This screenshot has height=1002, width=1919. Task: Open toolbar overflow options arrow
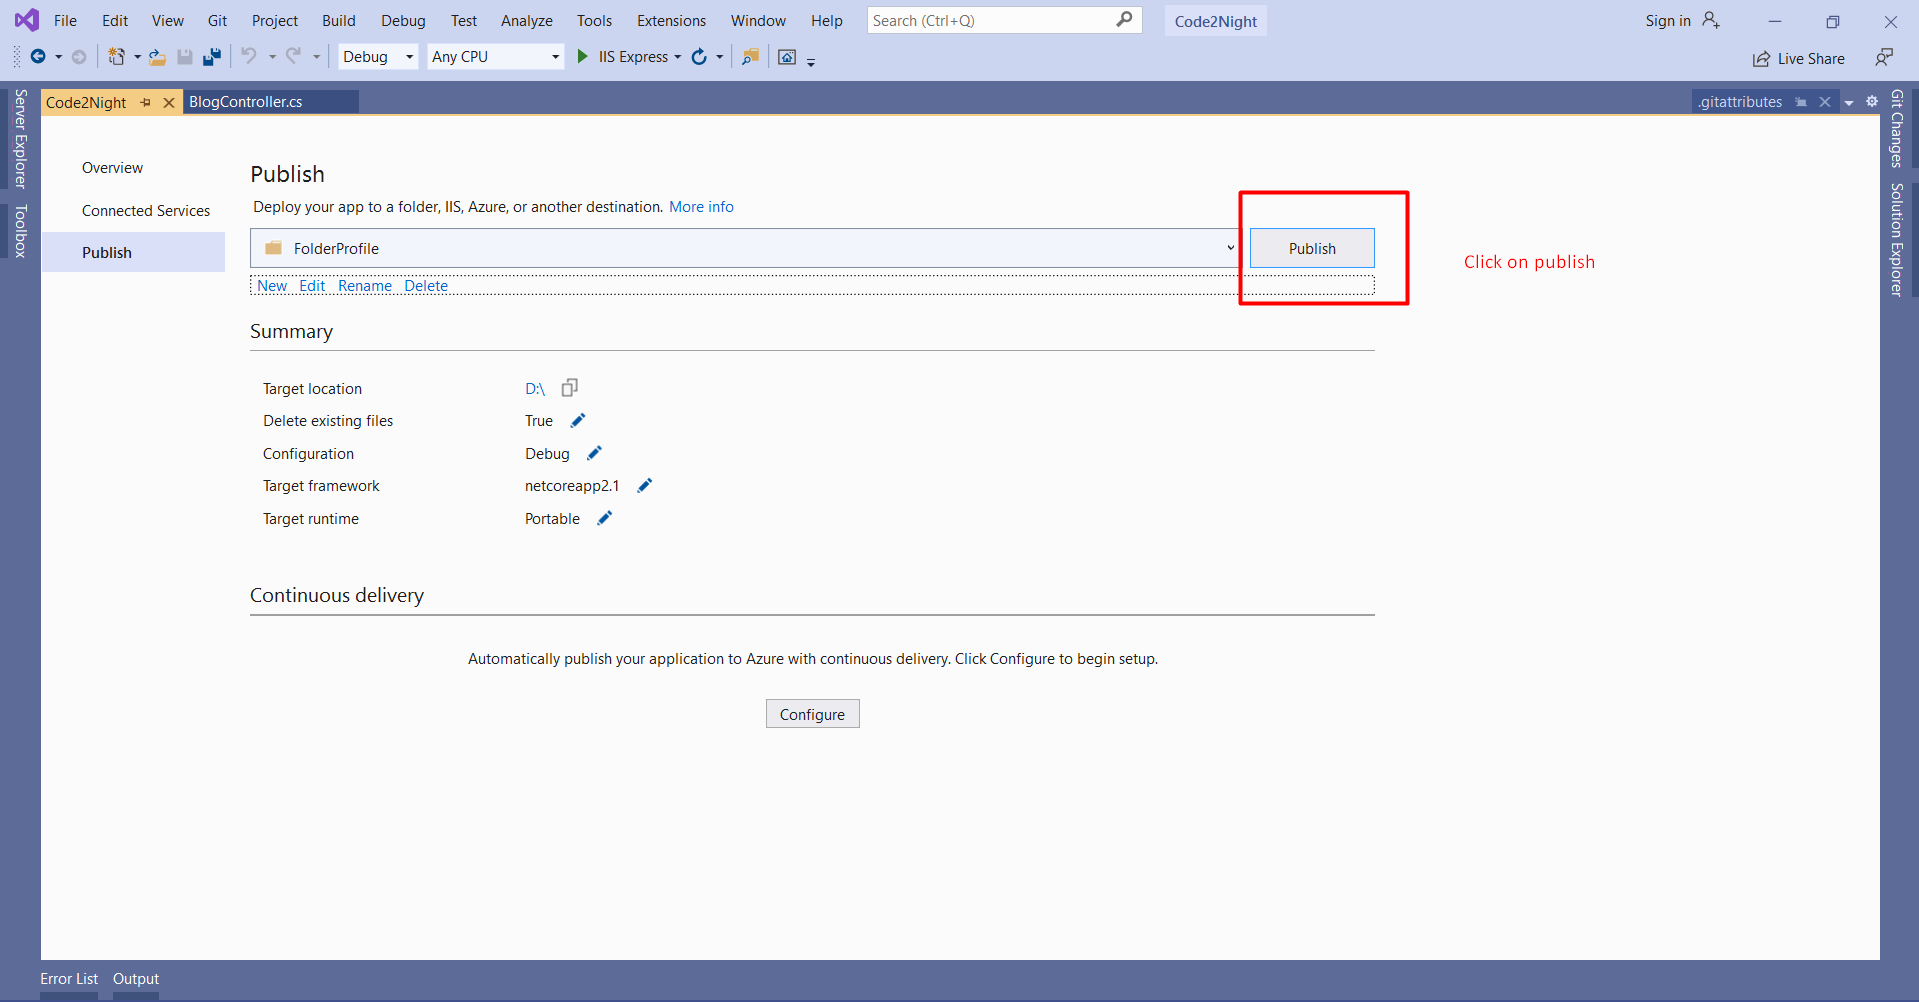811,61
